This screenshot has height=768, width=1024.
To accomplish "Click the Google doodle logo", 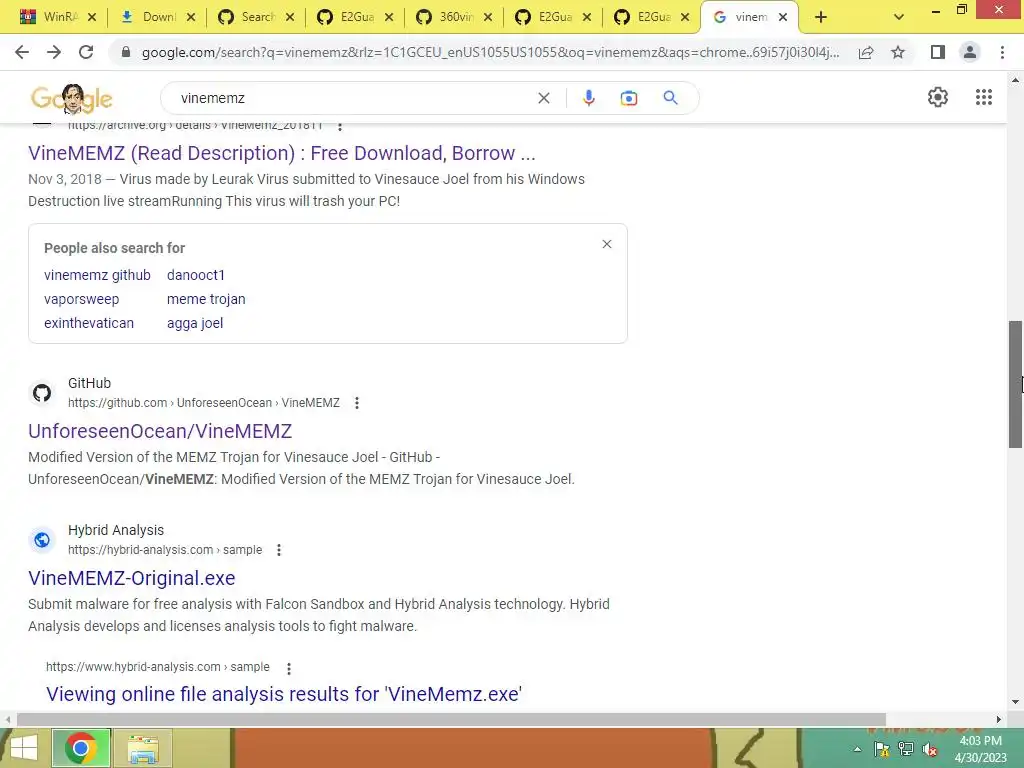I will pos(72,99).
